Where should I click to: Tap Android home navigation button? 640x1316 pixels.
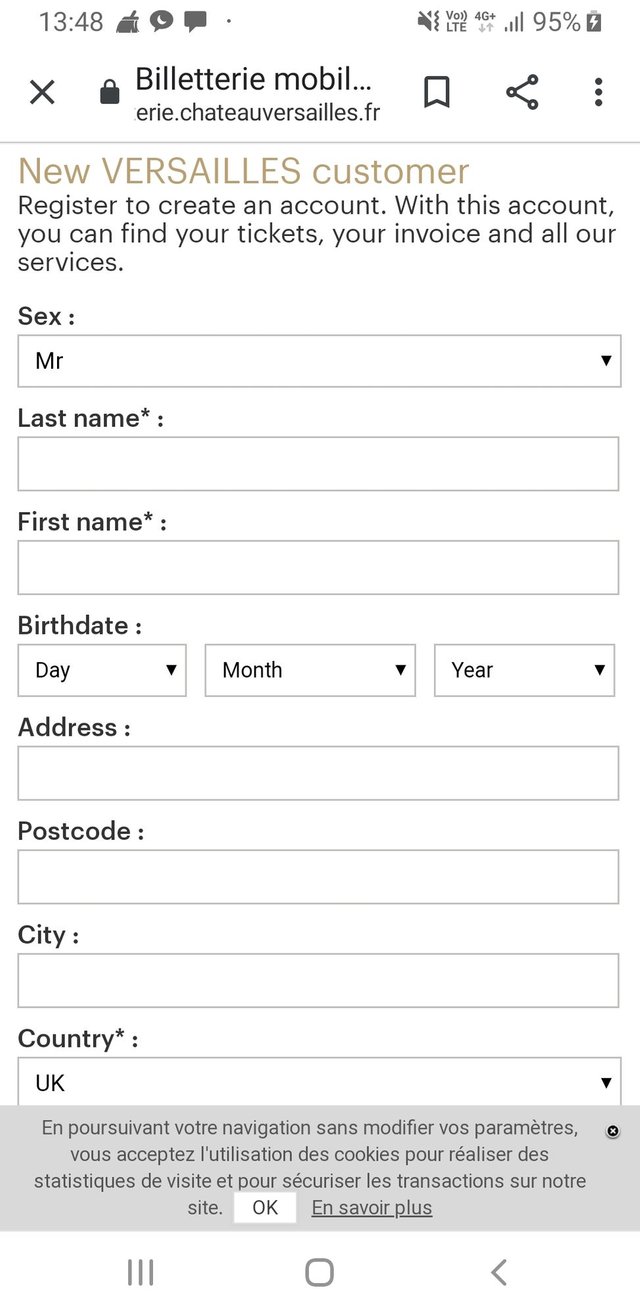coord(319,1272)
